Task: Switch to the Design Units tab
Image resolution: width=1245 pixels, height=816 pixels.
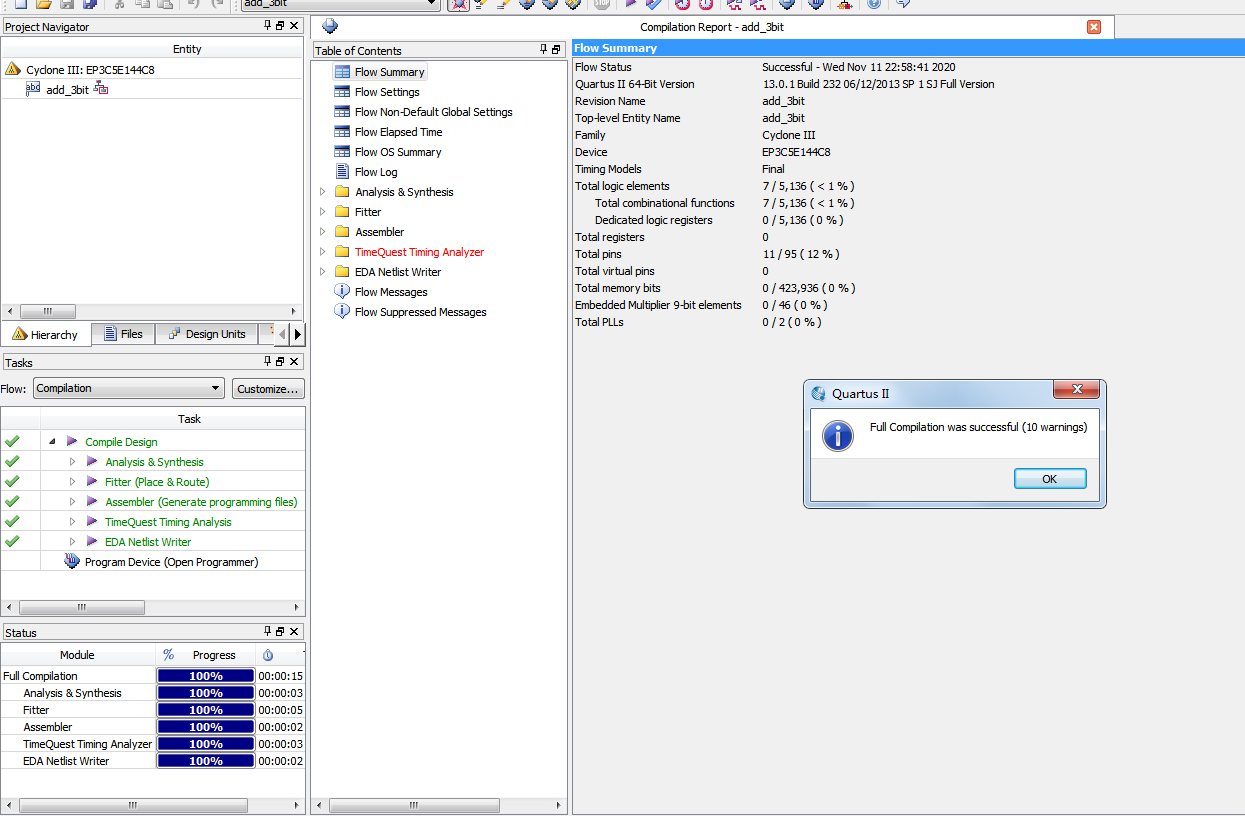Action: pyautogui.click(x=206, y=334)
